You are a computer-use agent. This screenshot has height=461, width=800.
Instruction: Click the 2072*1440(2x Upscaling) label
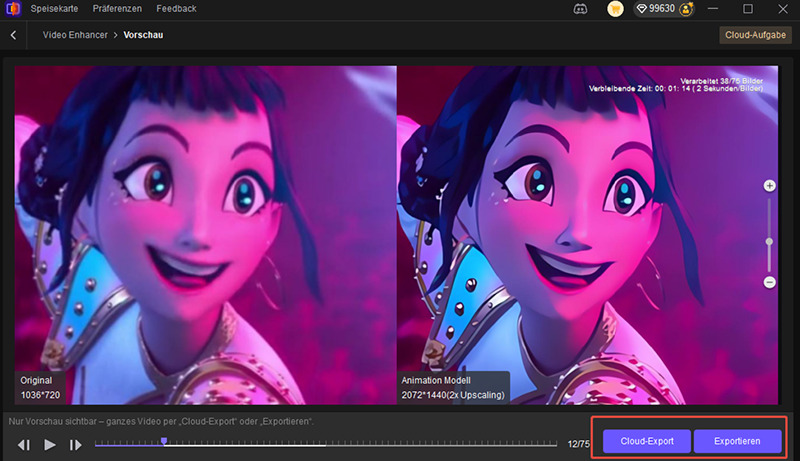click(x=453, y=395)
